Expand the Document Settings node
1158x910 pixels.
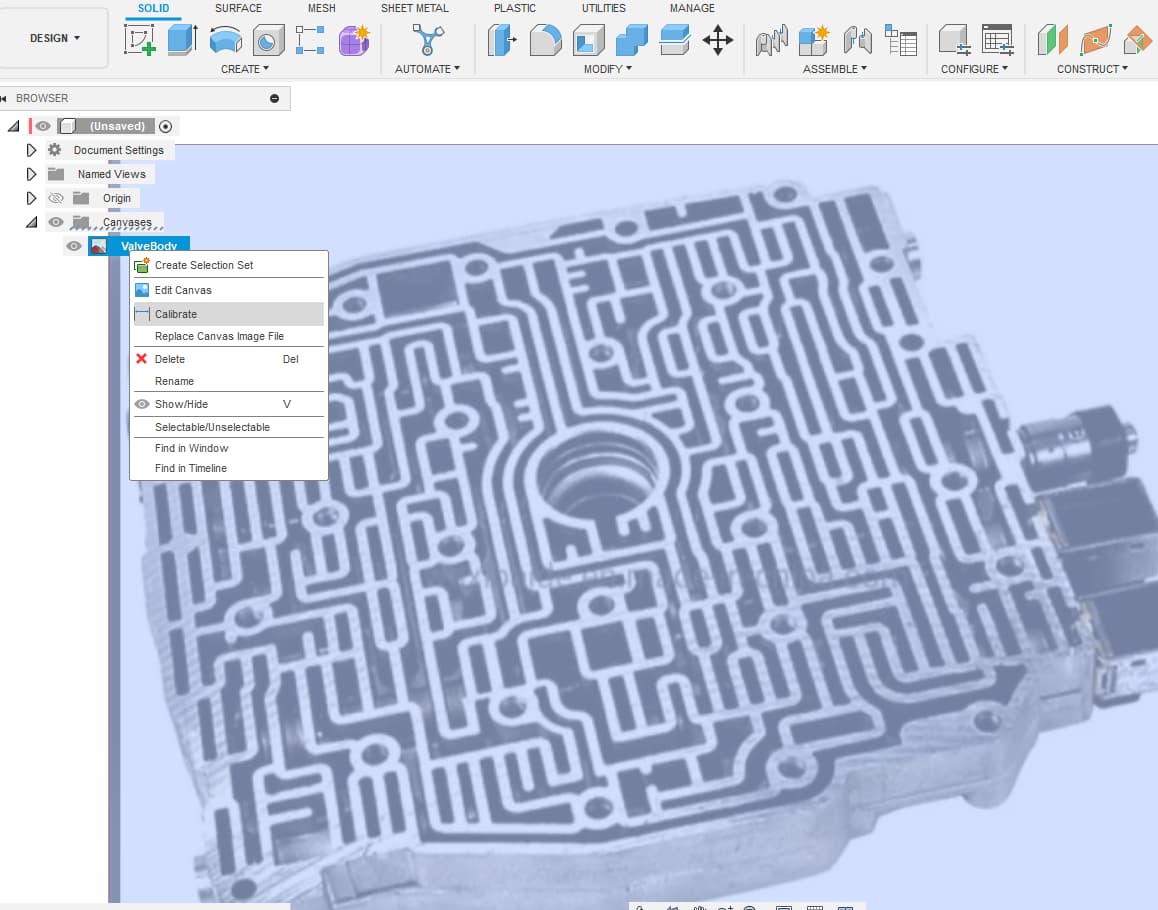point(31,150)
